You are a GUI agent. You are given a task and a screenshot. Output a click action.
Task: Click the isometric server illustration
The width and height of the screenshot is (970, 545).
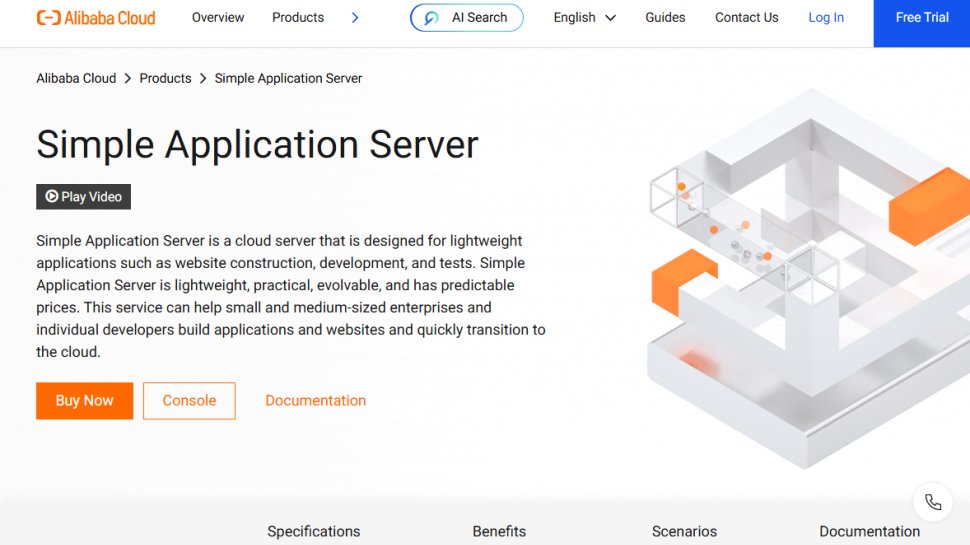[807, 278]
